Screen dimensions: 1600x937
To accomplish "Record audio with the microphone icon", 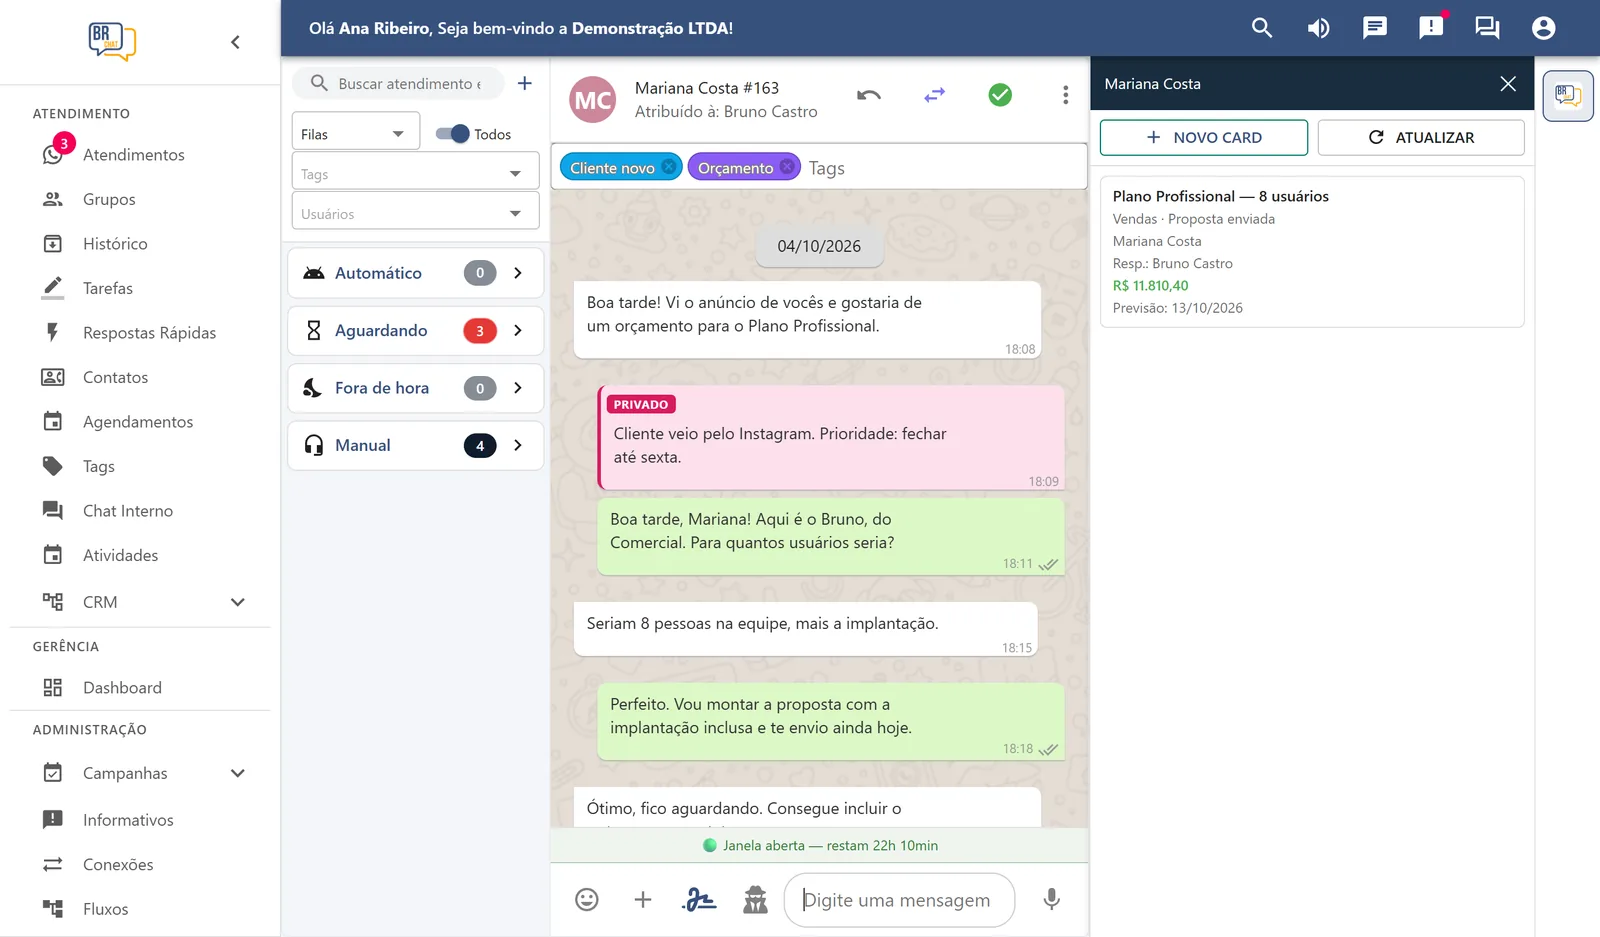I will [1051, 900].
